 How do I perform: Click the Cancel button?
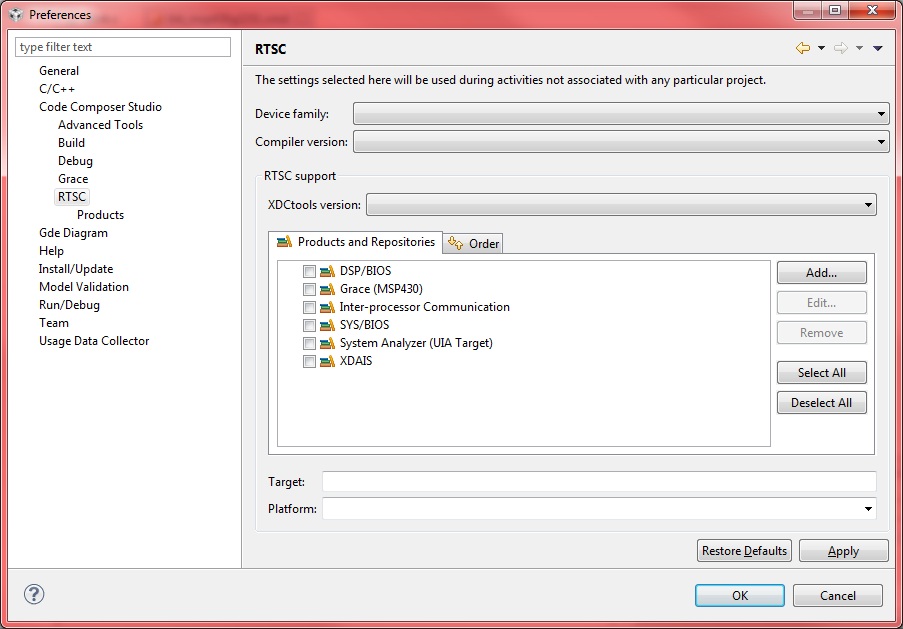pyautogui.click(x=837, y=596)
